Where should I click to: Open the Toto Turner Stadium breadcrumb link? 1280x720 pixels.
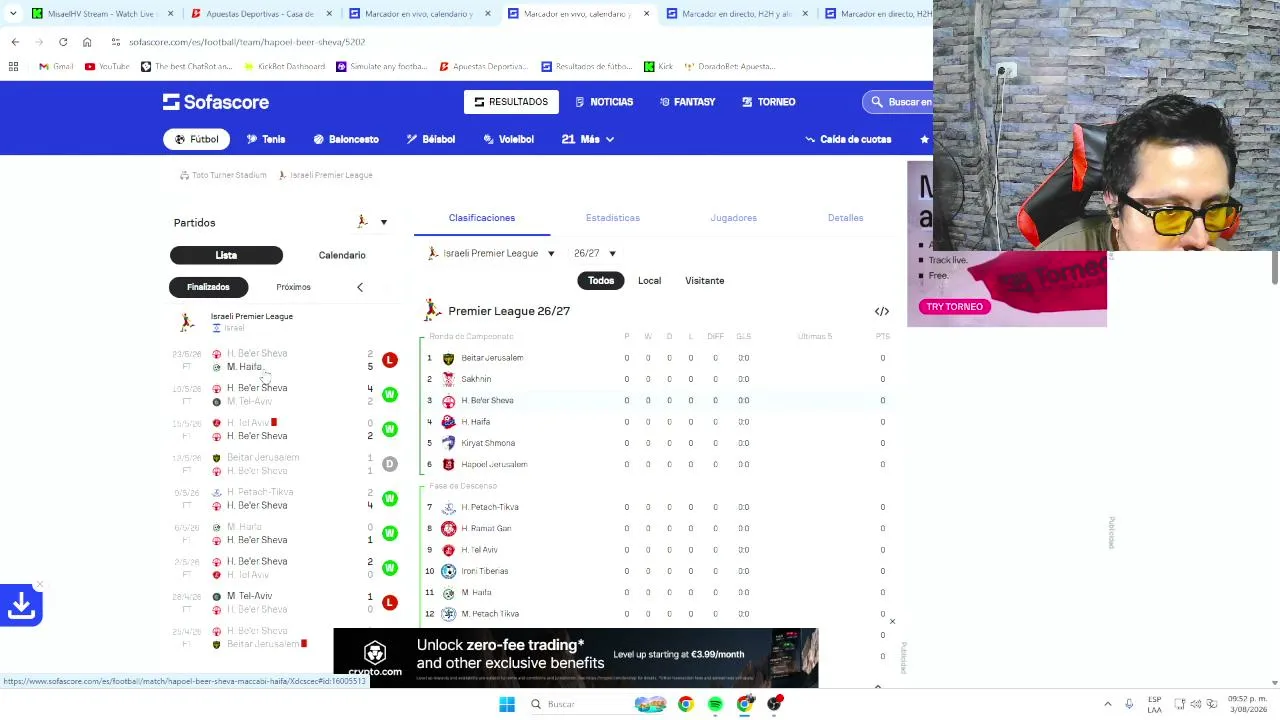point(223,175)
